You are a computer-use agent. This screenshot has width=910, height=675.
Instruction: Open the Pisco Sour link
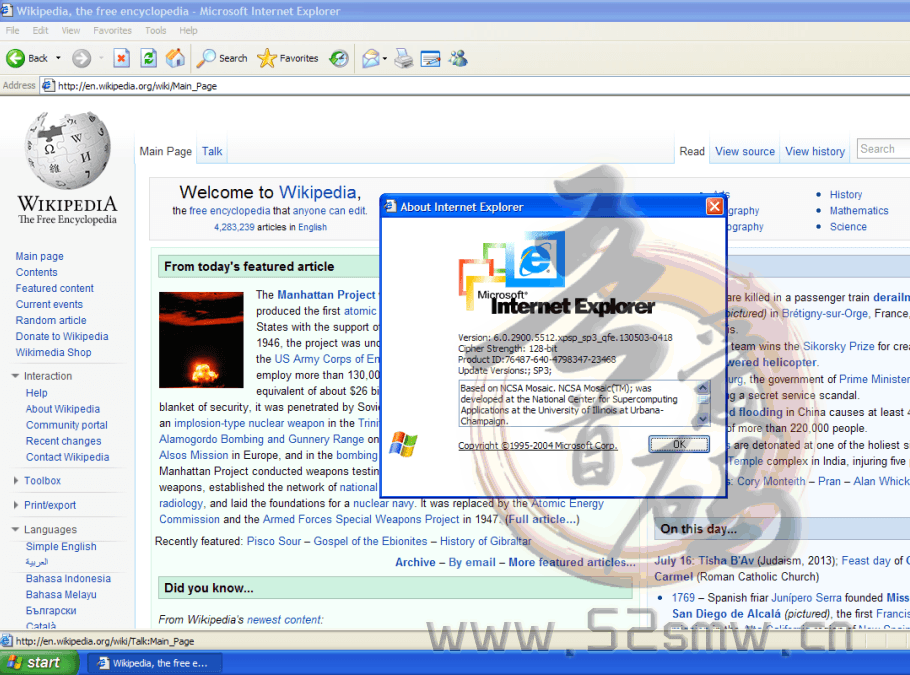[x=274, y=542]
